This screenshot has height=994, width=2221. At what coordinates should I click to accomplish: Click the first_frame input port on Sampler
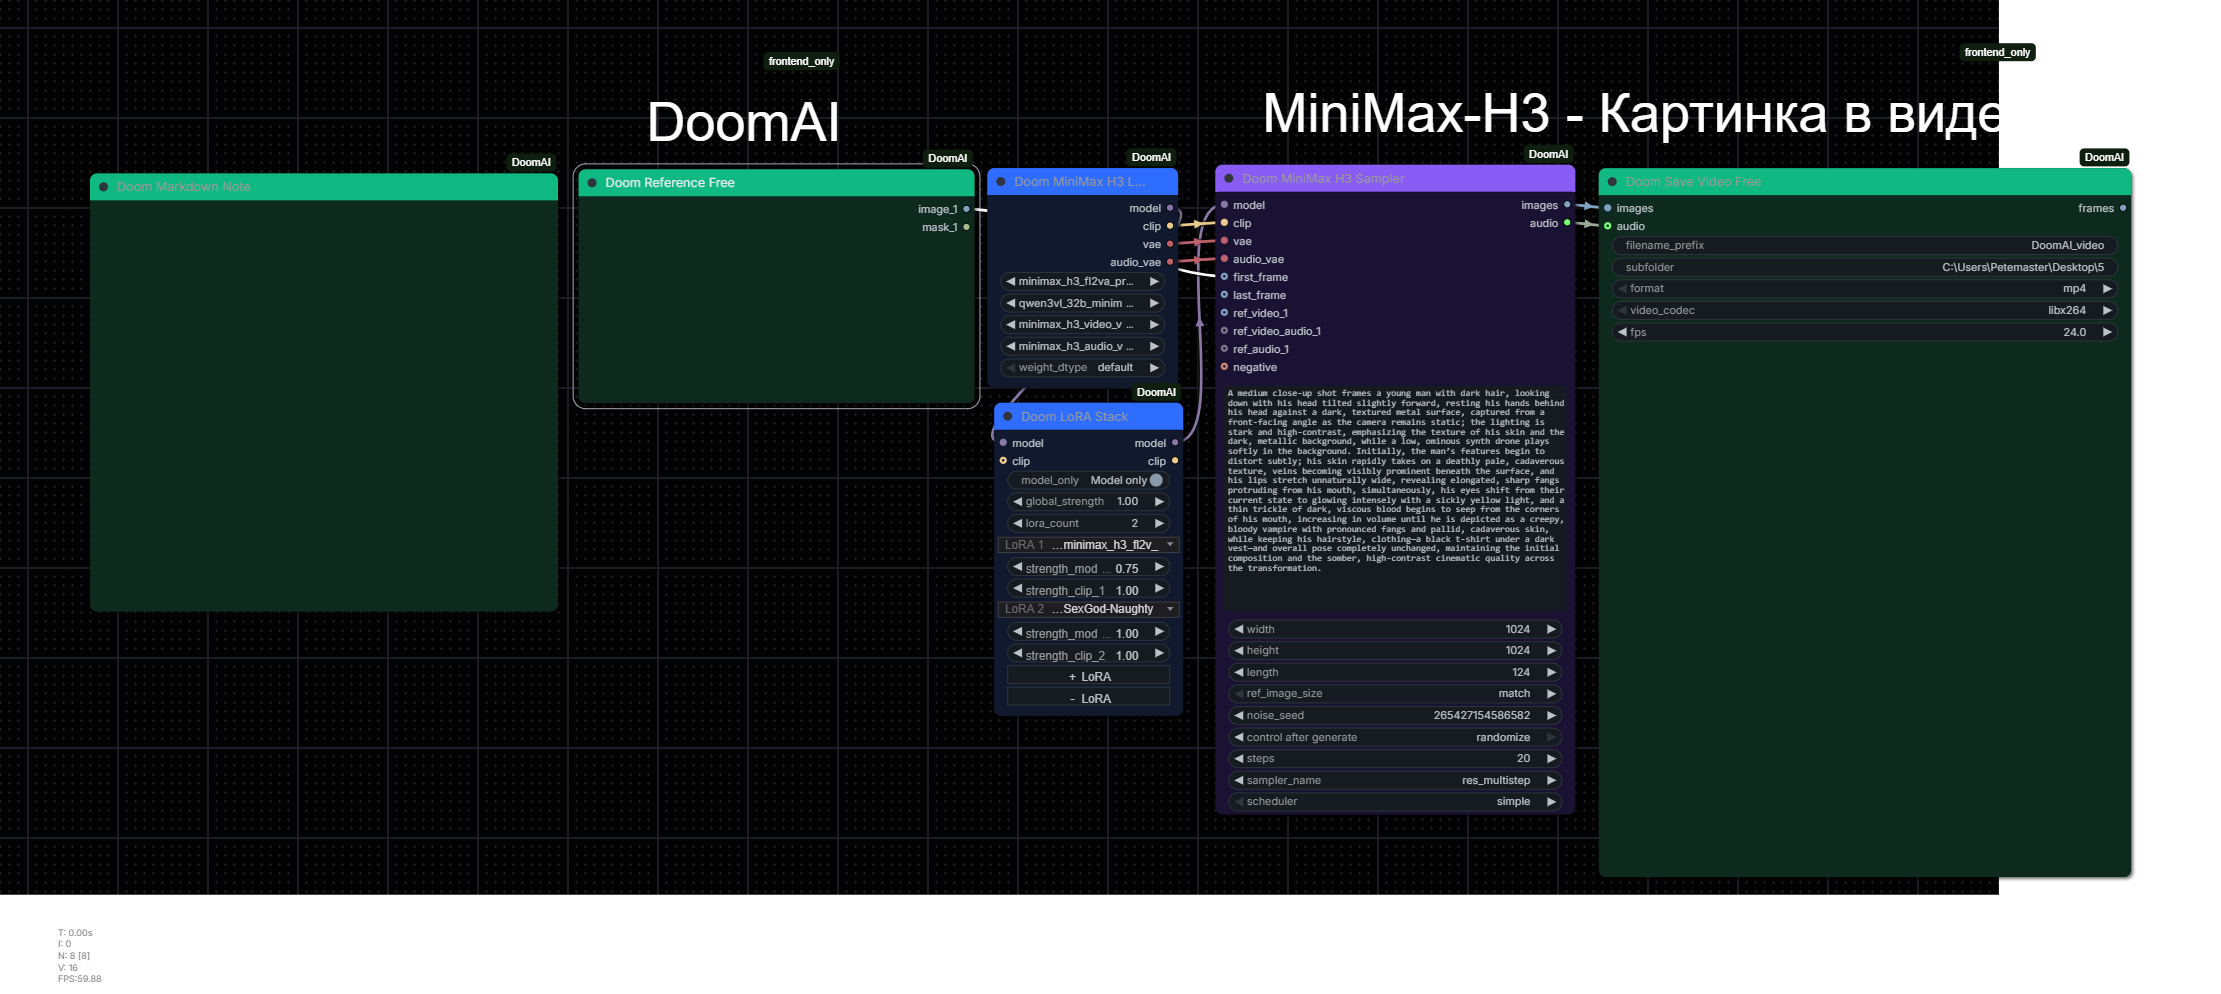(1224, 277)
